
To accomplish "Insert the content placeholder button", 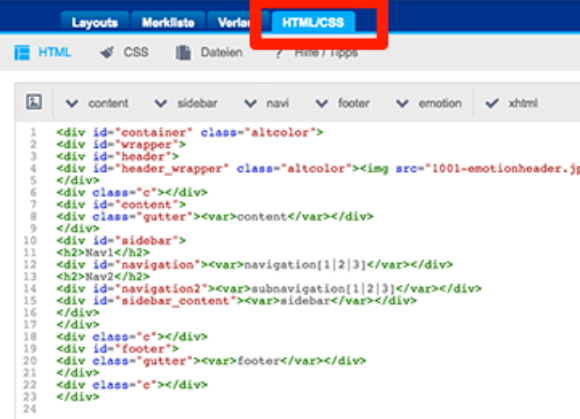I will pos(108,103).
